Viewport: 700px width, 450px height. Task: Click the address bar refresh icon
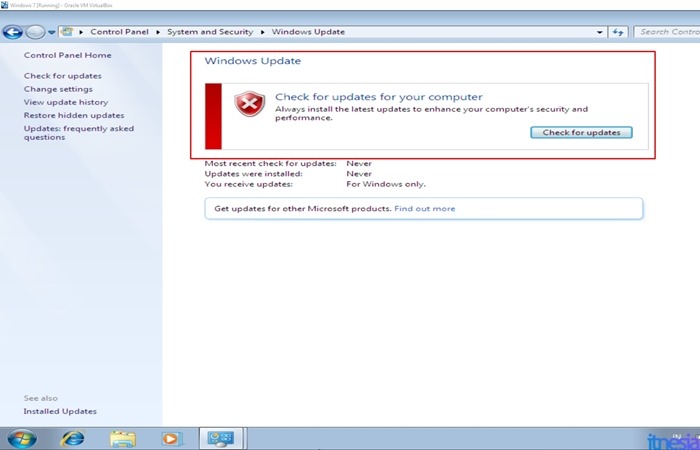tap(619, 32)
